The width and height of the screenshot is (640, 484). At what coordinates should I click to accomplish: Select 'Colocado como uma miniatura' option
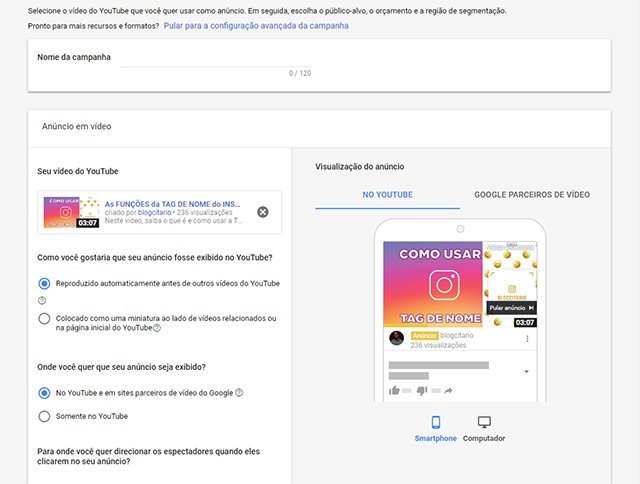coord(44,318)
